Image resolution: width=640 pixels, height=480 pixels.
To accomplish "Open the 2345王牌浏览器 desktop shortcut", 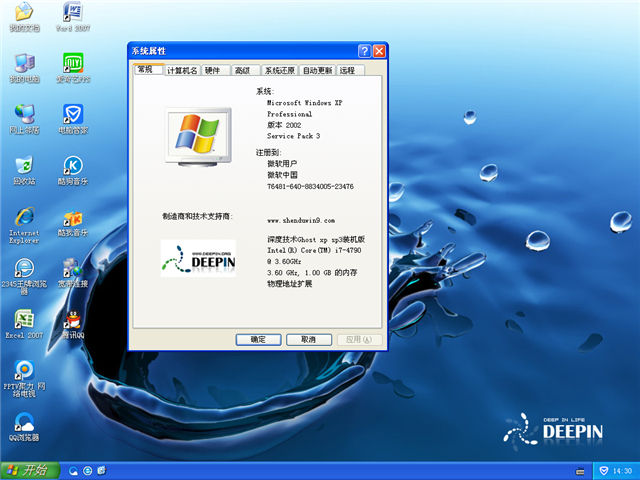I will point(24,276).
